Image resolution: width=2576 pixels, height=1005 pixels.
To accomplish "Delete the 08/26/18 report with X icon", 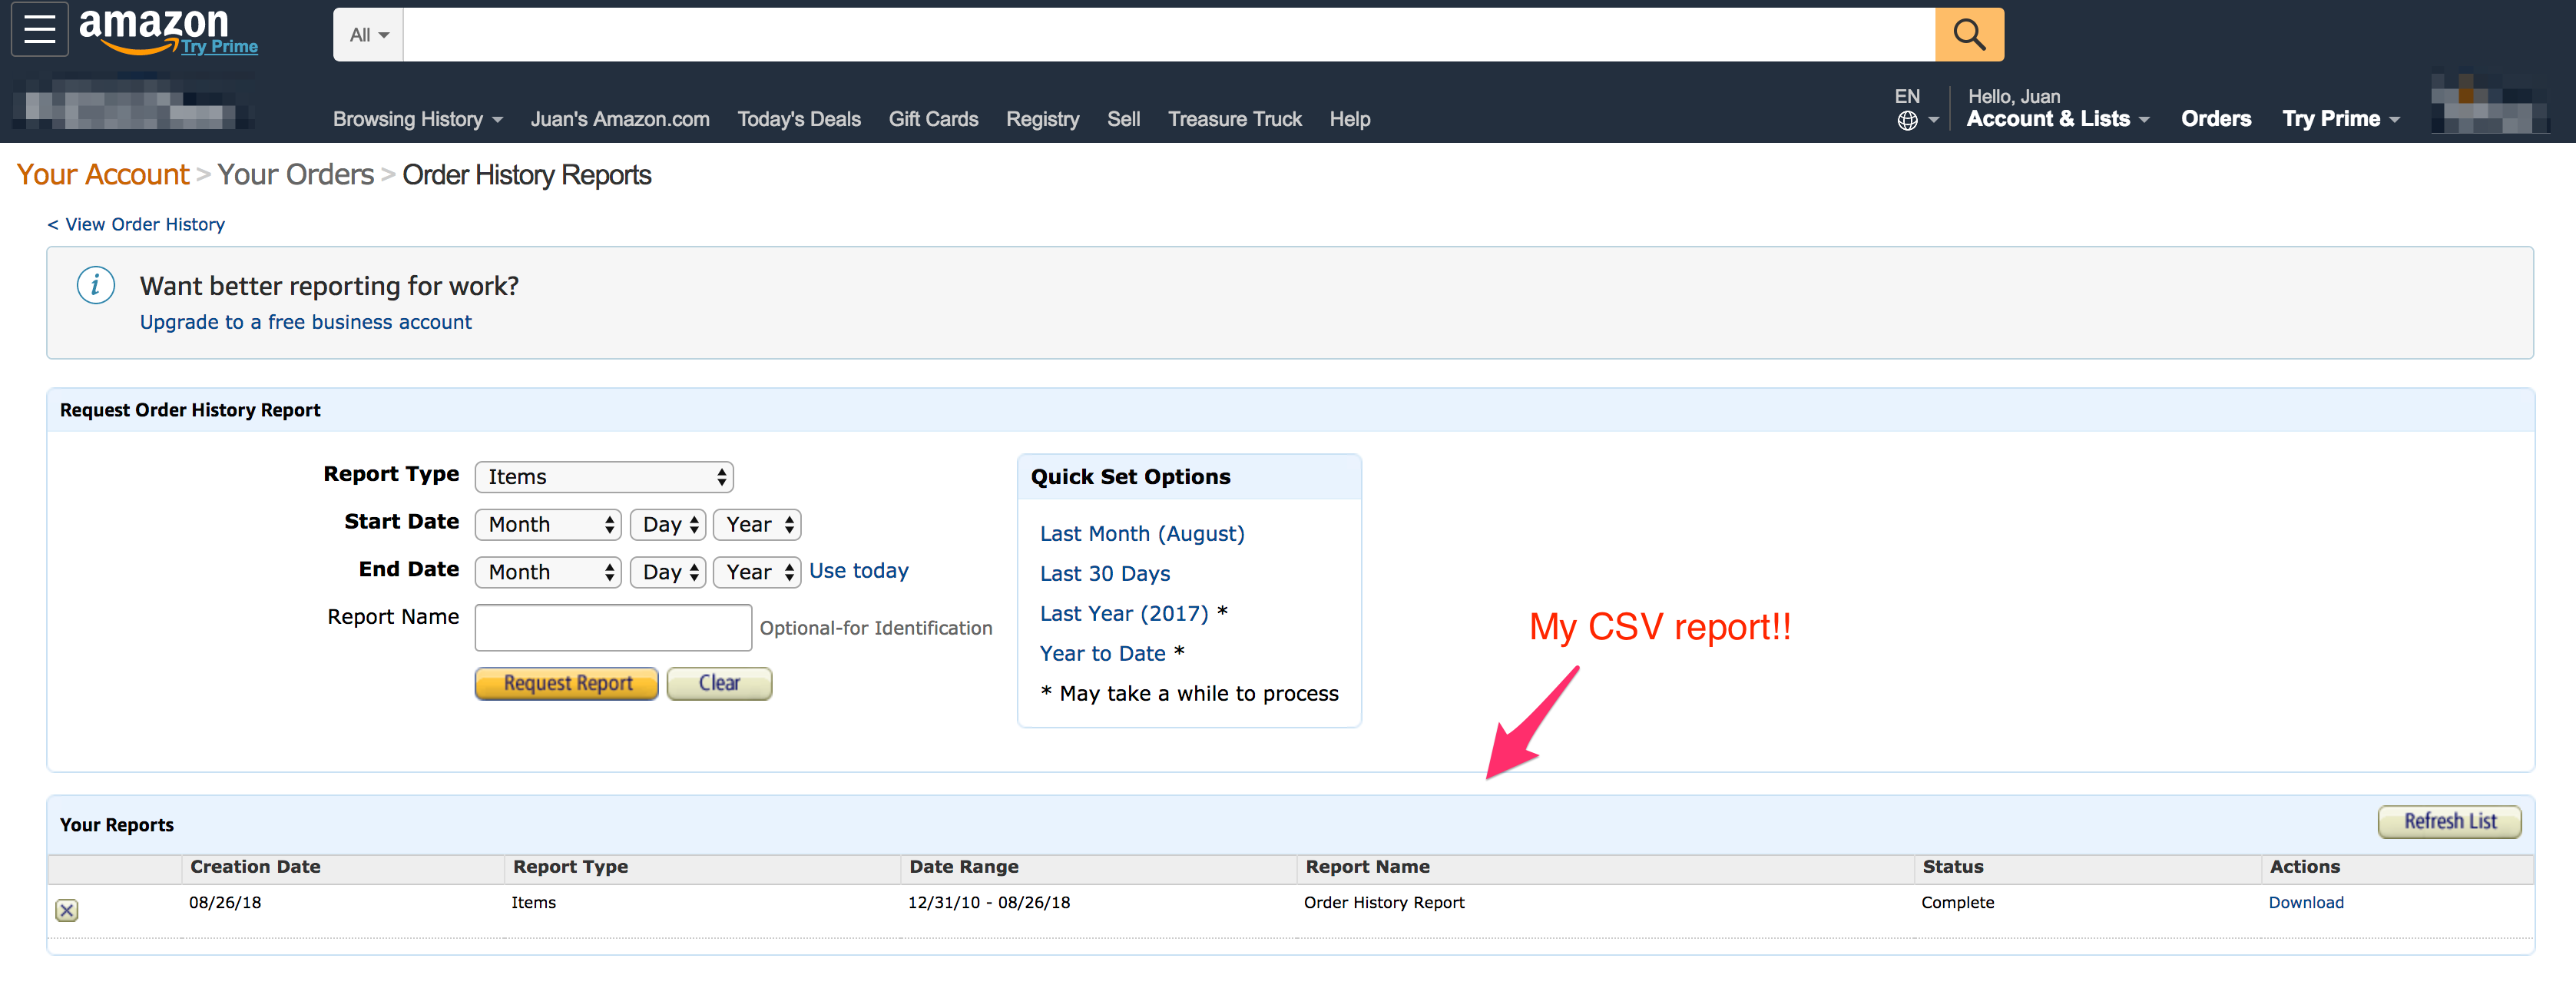I will click(x=67, y=910).
